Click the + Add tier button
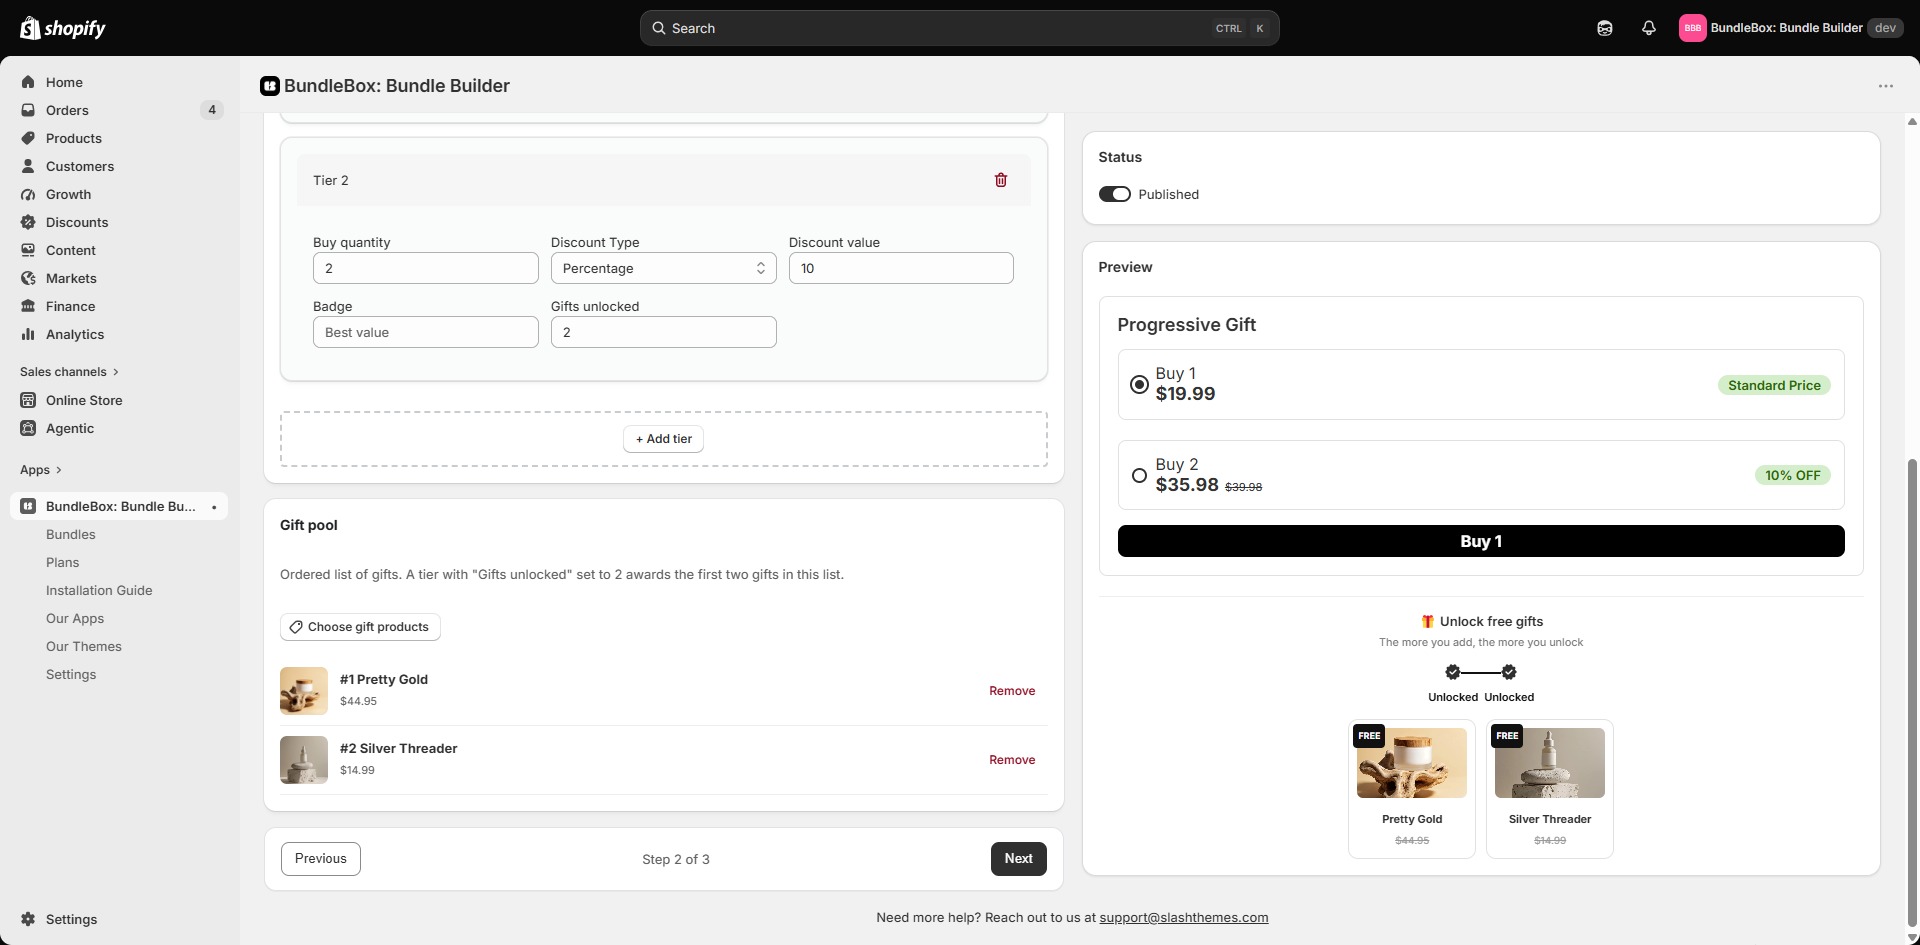 (x=663, y=439)
